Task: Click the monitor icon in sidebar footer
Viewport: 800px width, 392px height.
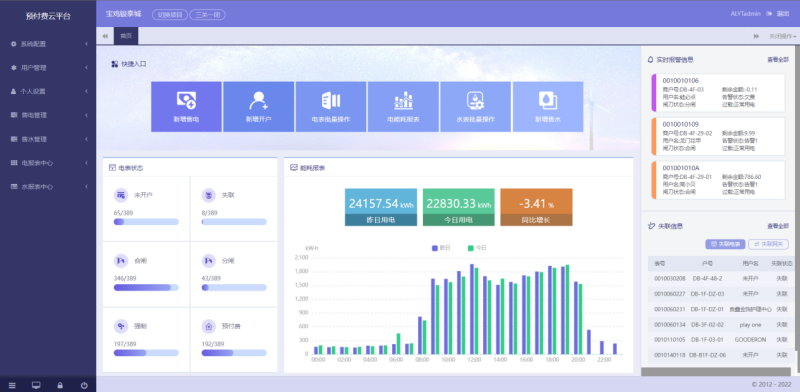Action: (x=36, y=385)
